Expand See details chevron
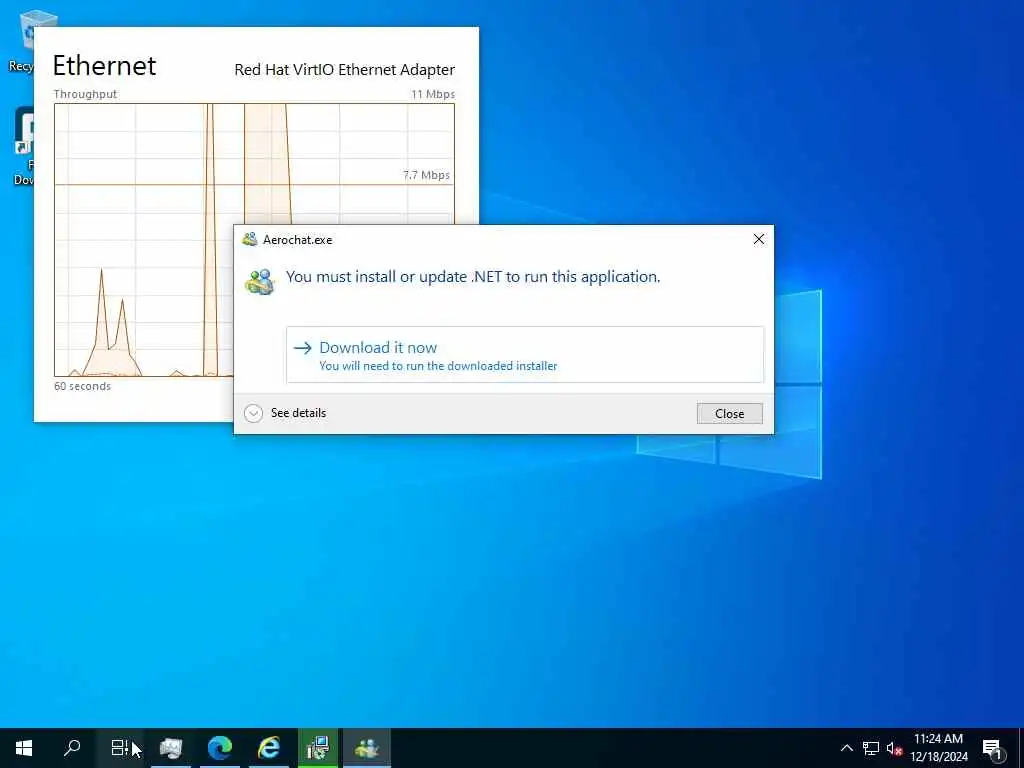Viewport: 1024px width, 768px height. coord(253,413)
